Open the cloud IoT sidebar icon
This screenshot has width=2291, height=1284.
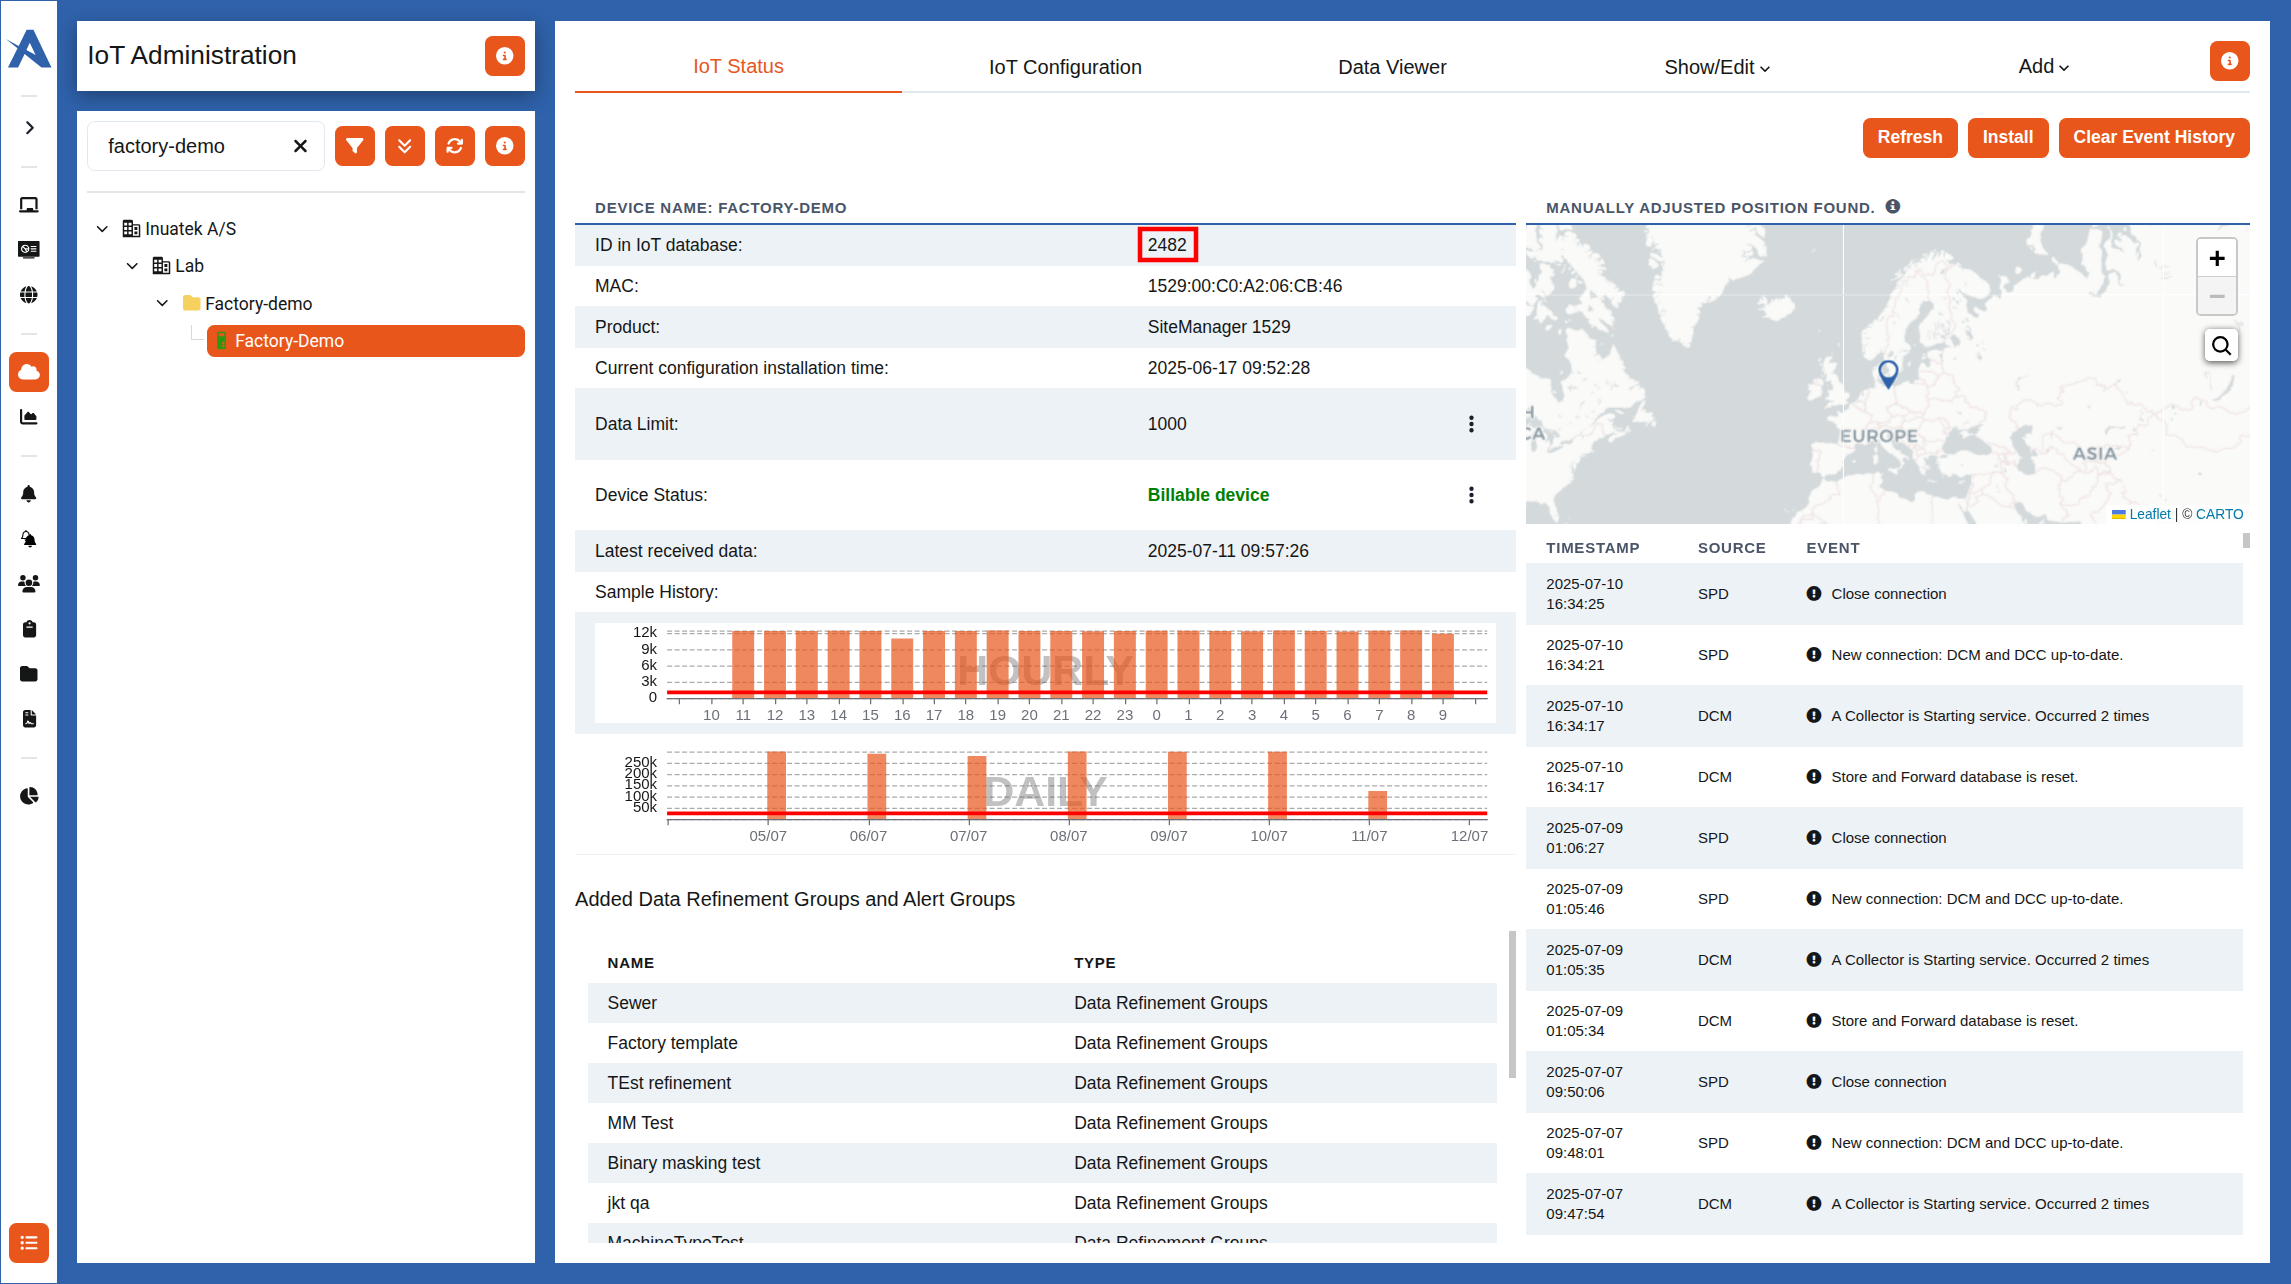(29, 372)
